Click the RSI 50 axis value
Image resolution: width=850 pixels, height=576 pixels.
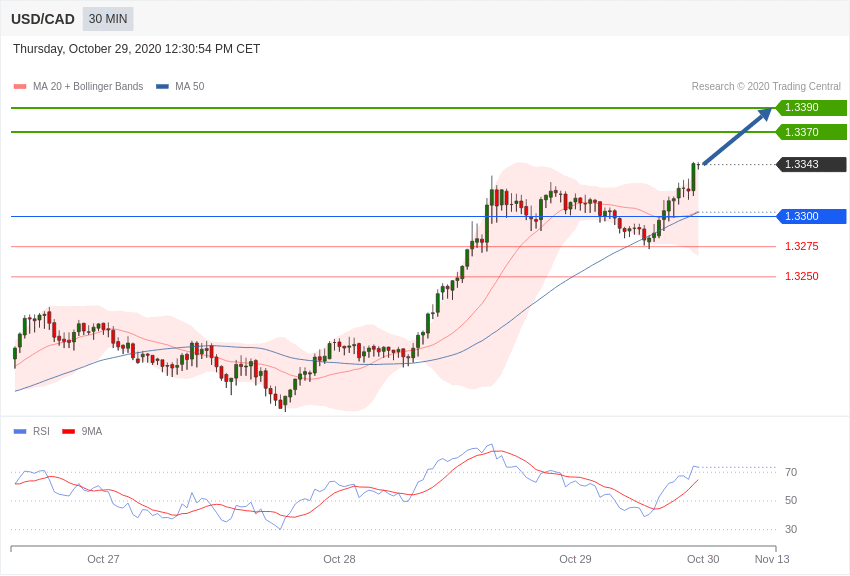(x=791, y=500)
